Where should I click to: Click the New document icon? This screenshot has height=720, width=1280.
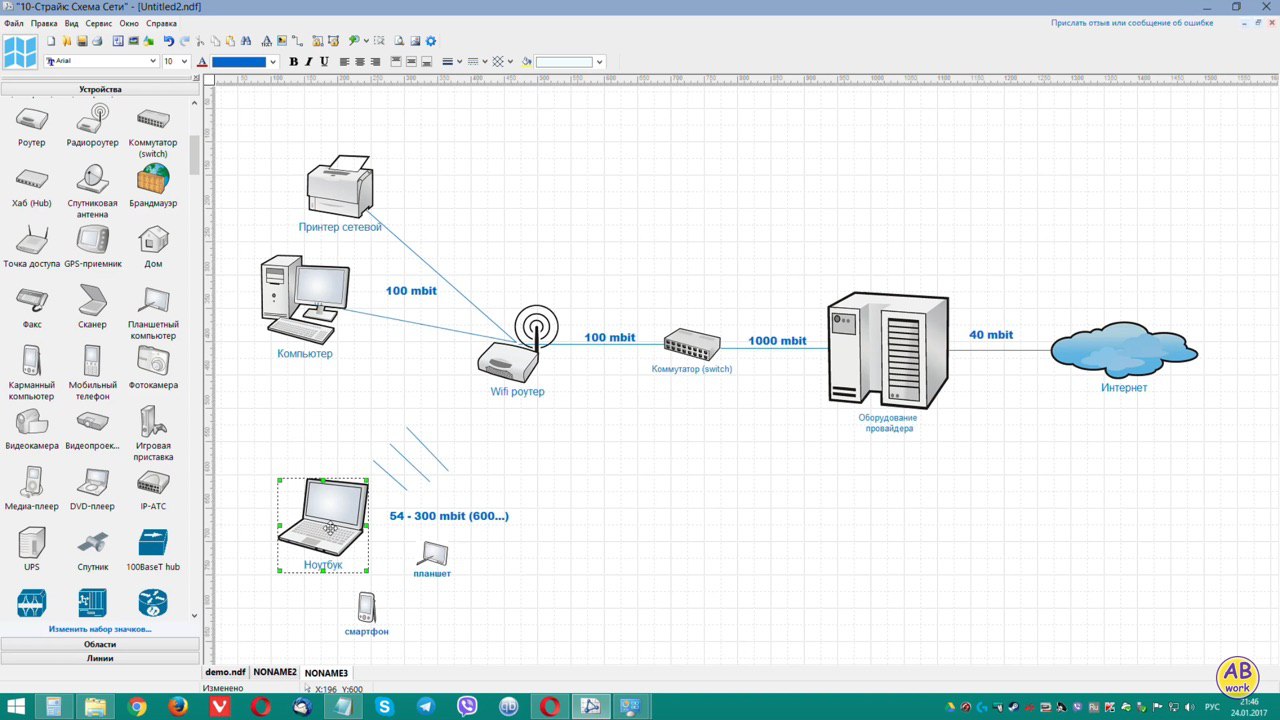(x=51, y=41)
